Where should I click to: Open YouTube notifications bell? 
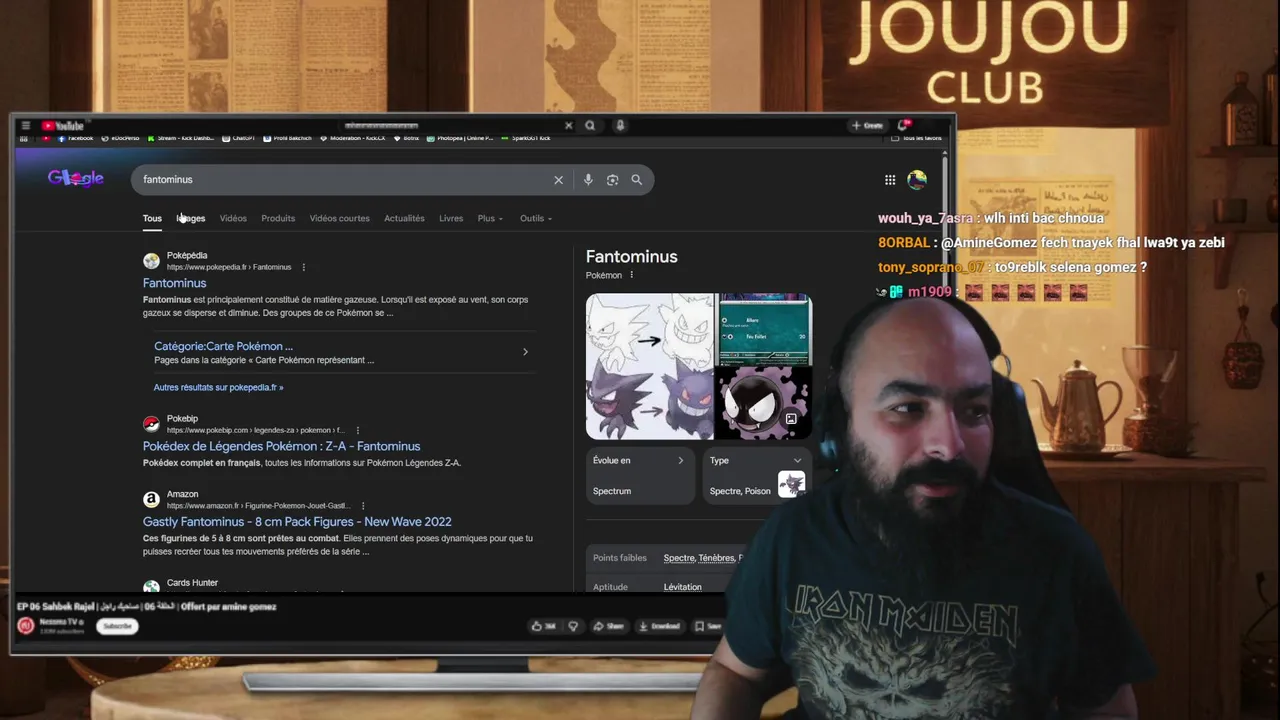(903, 125)
